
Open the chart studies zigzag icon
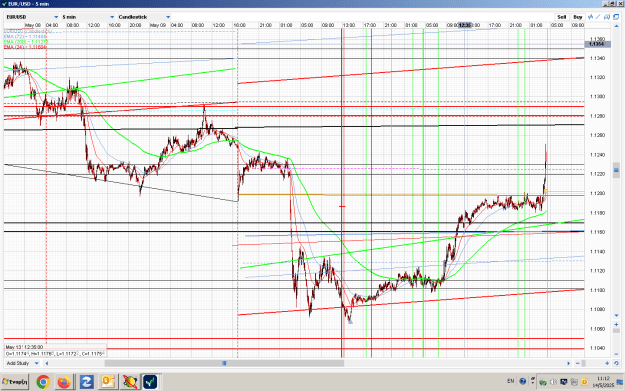(x=591, y=17)
